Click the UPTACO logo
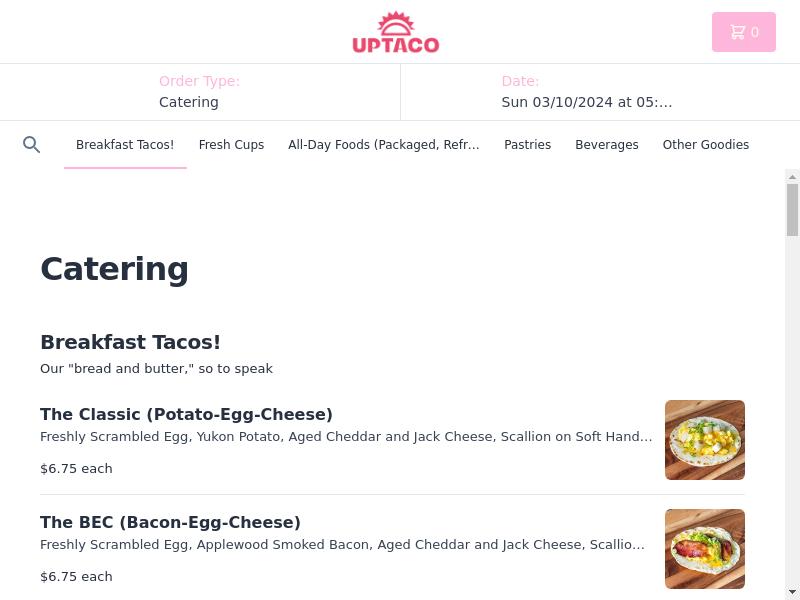This screenshot has width=800, height=600. pyautogui.click(x=396, y=33)
